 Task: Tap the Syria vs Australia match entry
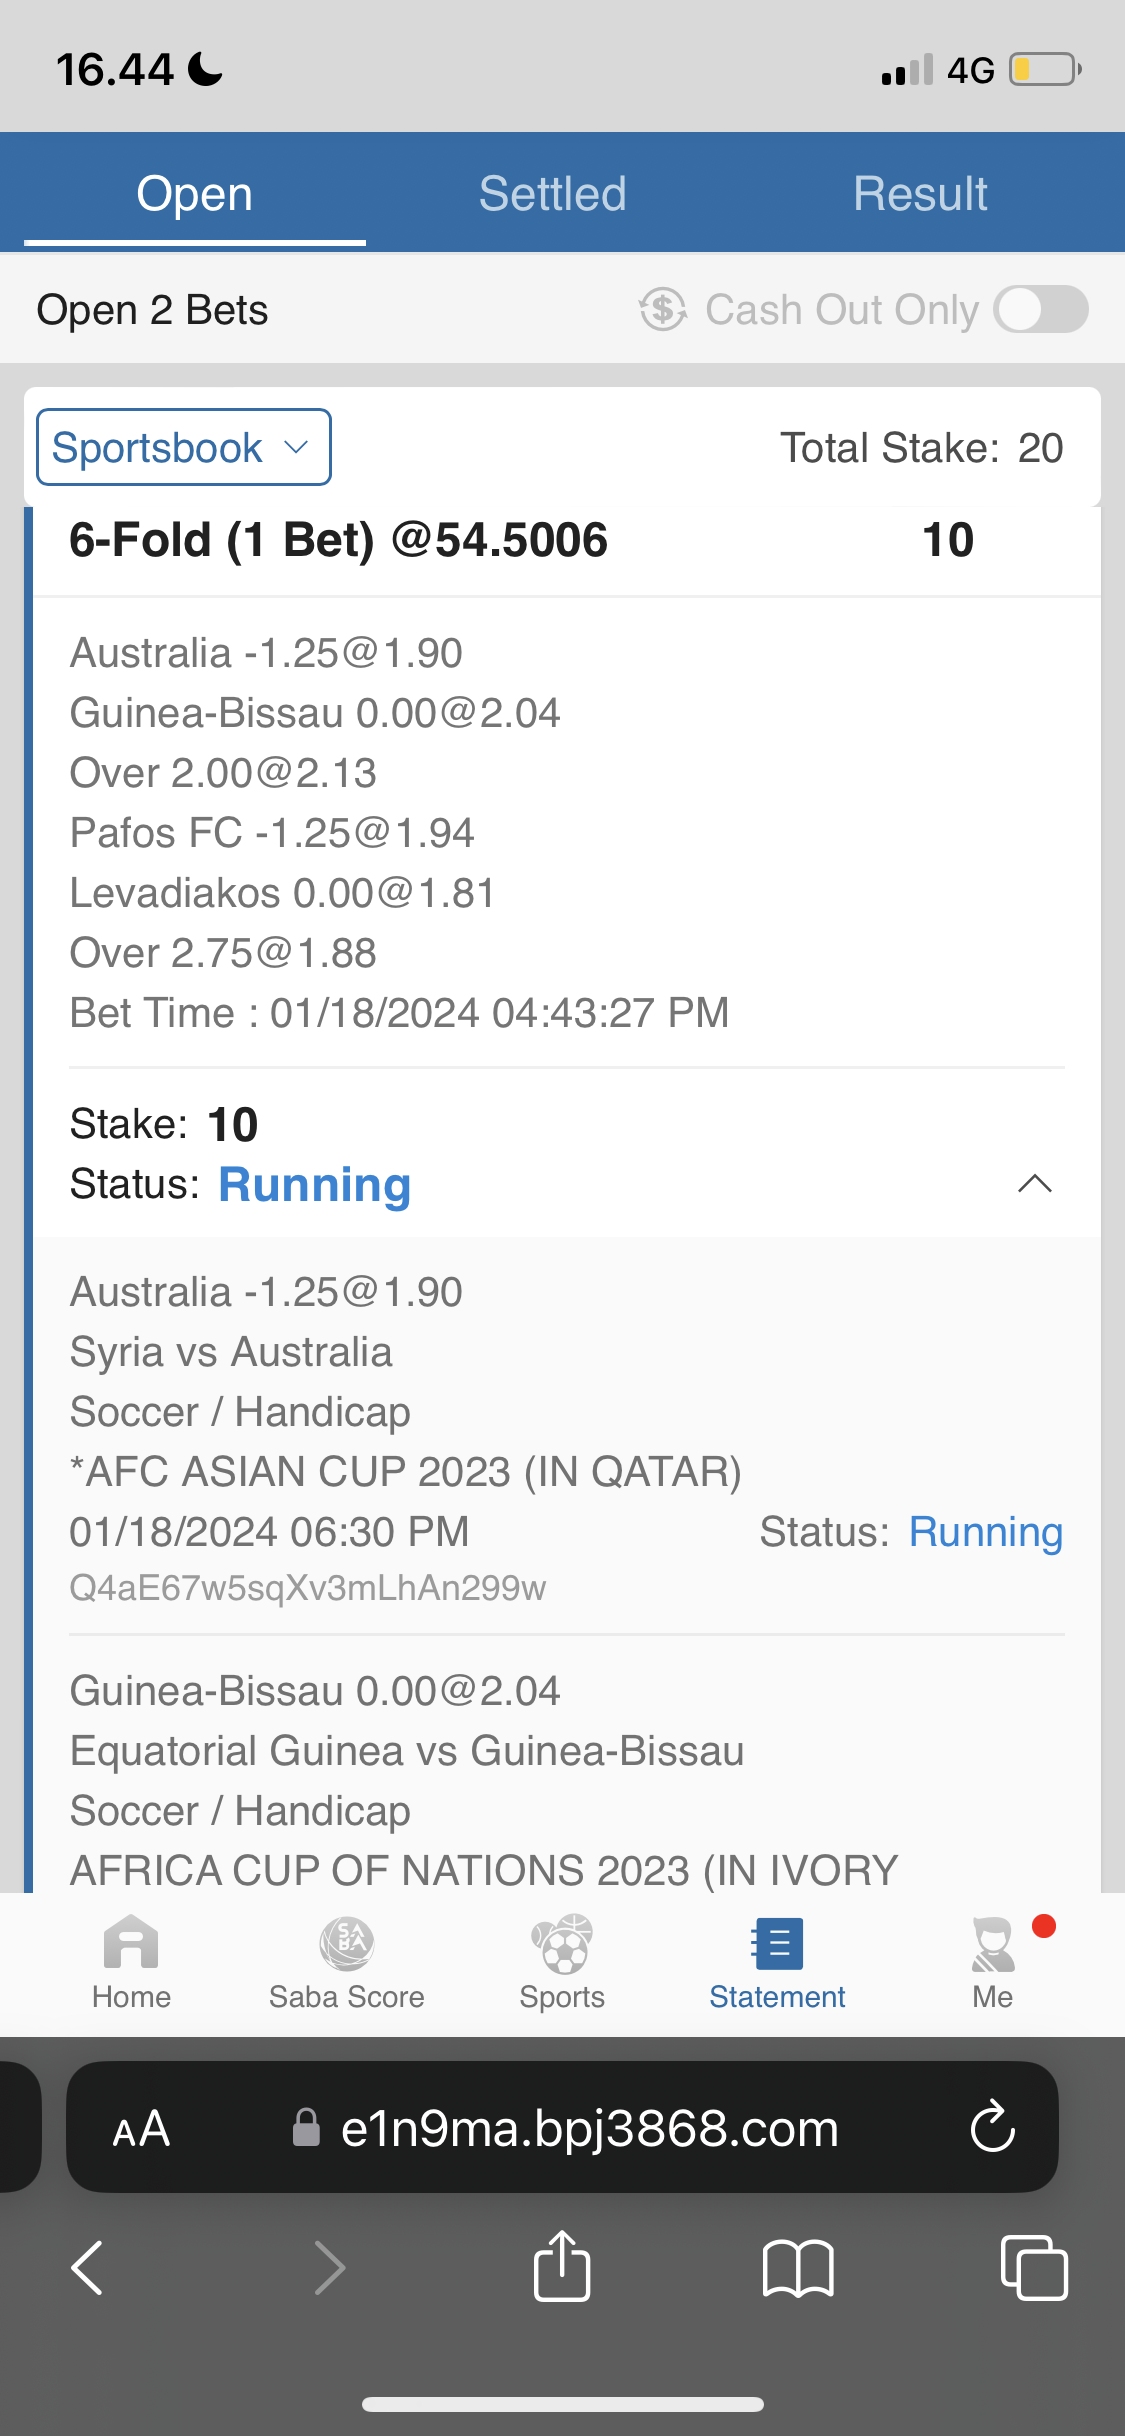(x=231, y=1353)
